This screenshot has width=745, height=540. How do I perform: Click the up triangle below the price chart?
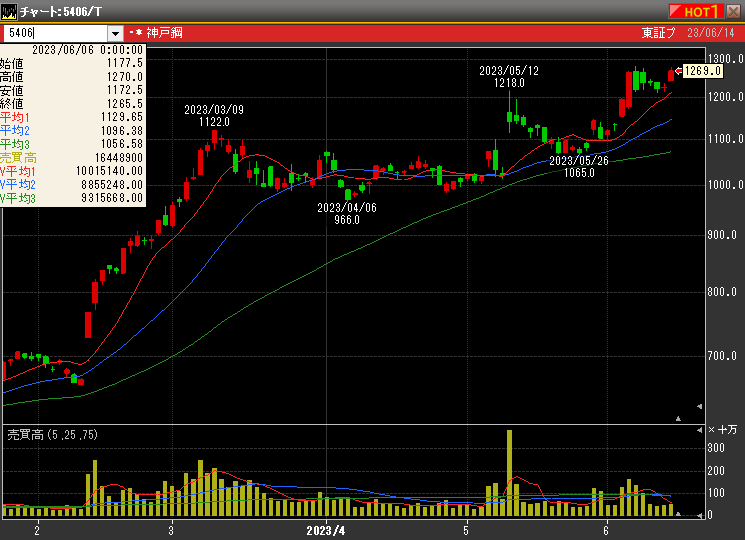point(679,418)
